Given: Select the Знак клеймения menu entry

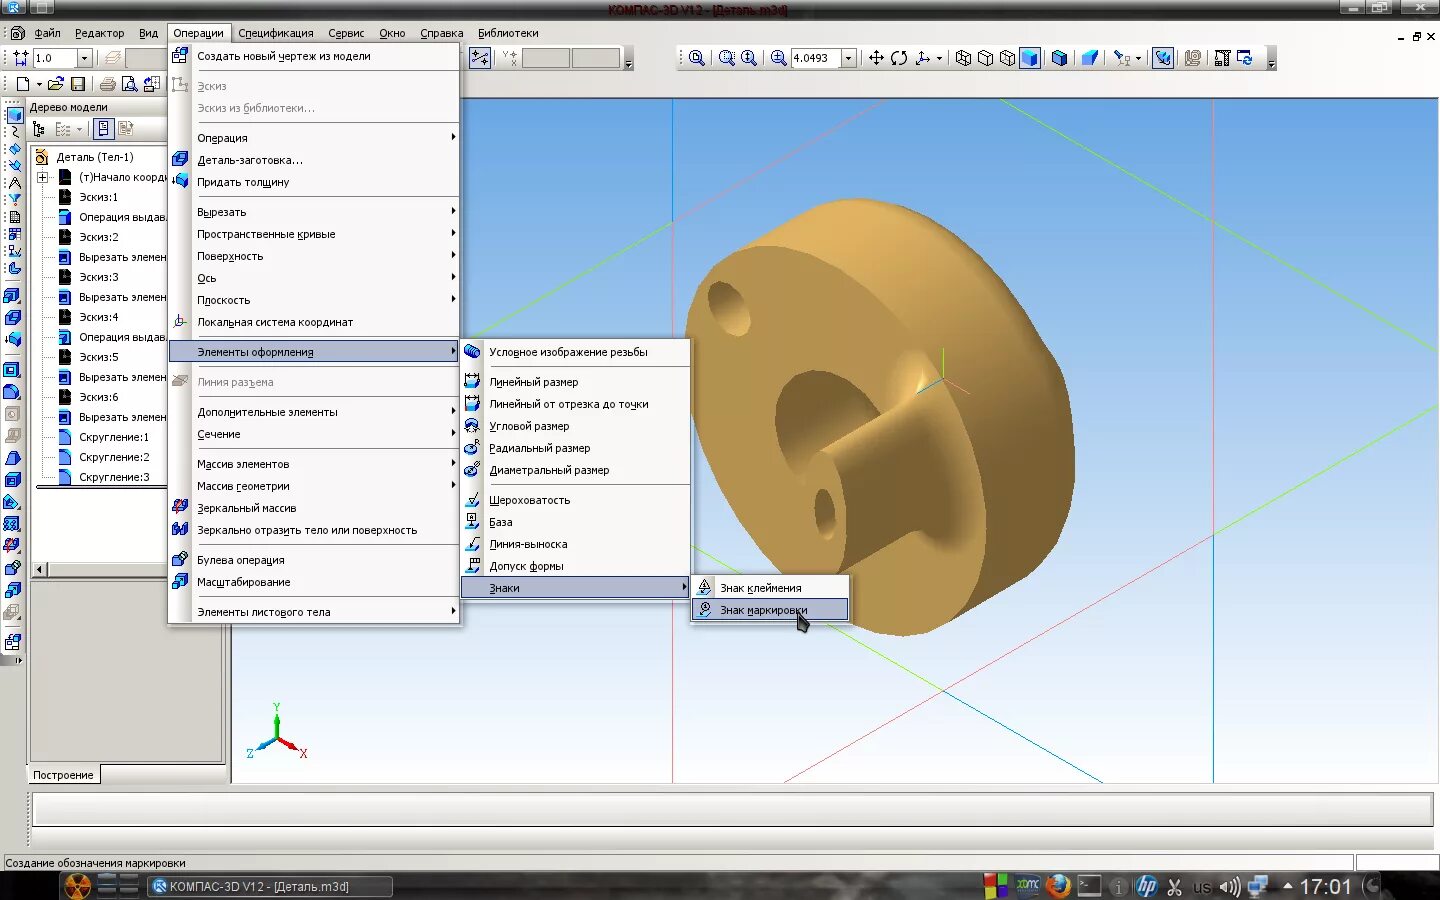Looking at the screenshot, I should [770, 588].
